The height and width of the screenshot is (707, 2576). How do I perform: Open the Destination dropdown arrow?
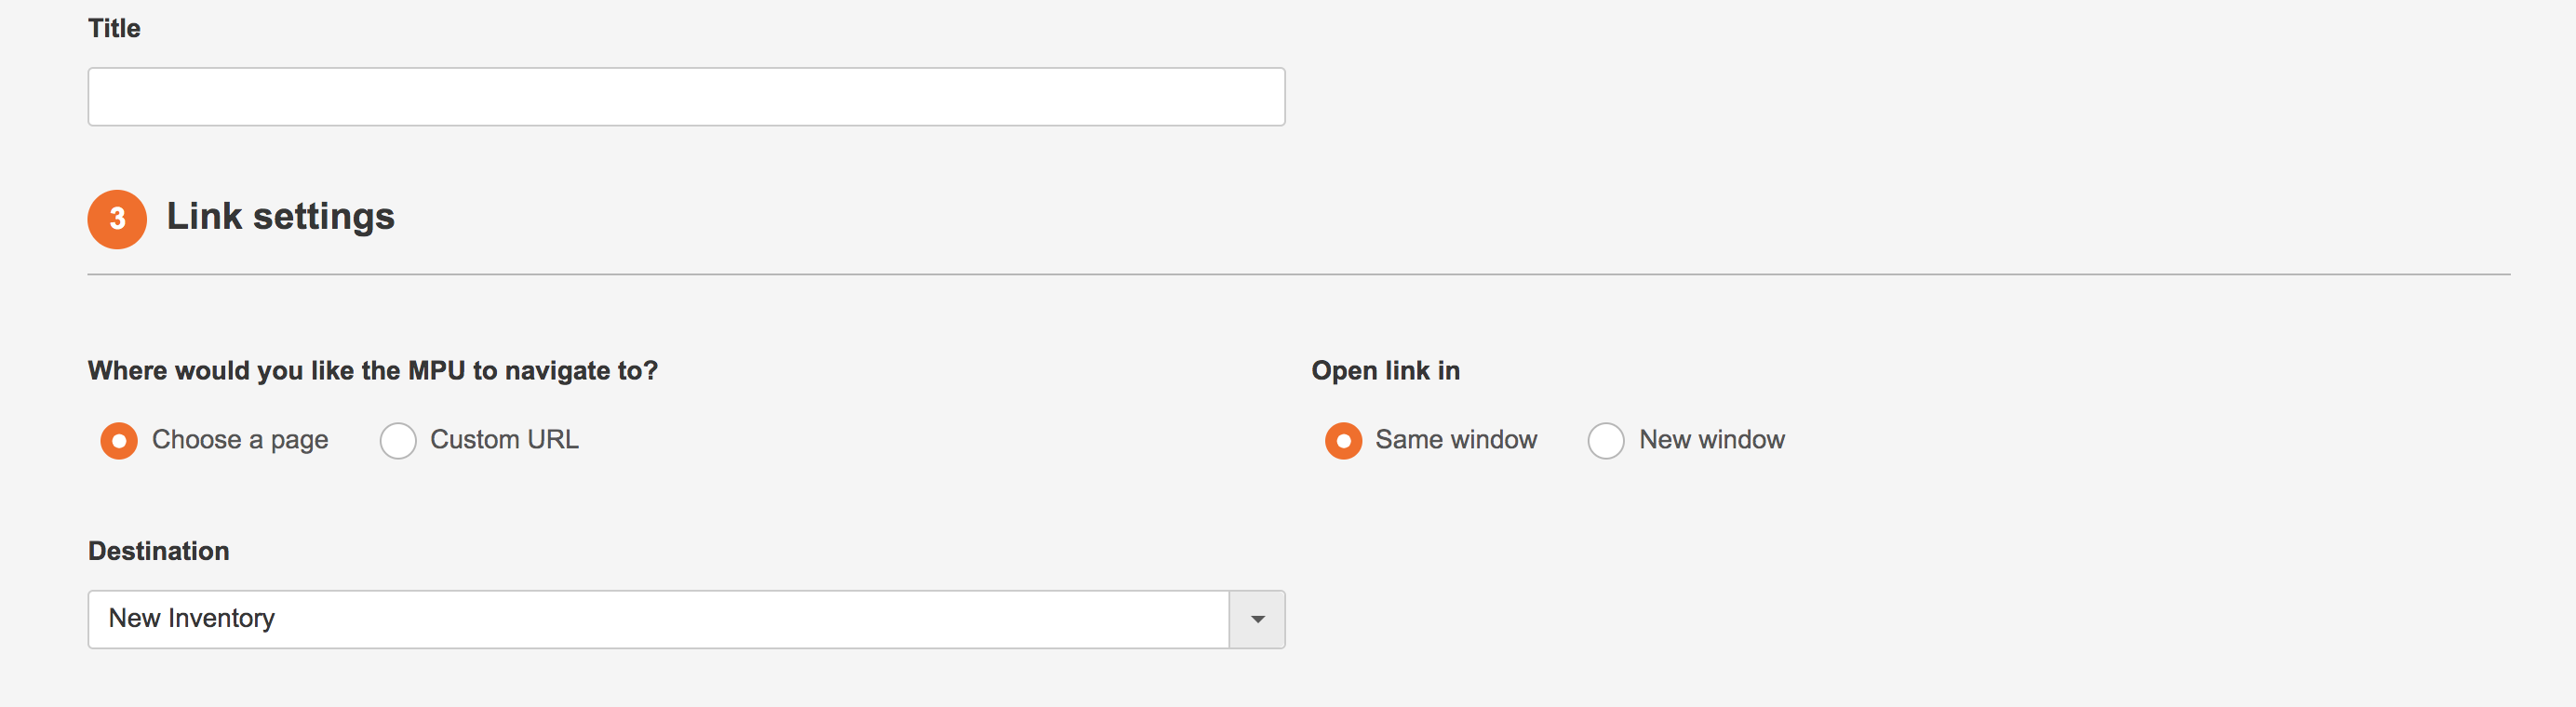tap(1257, 619)
